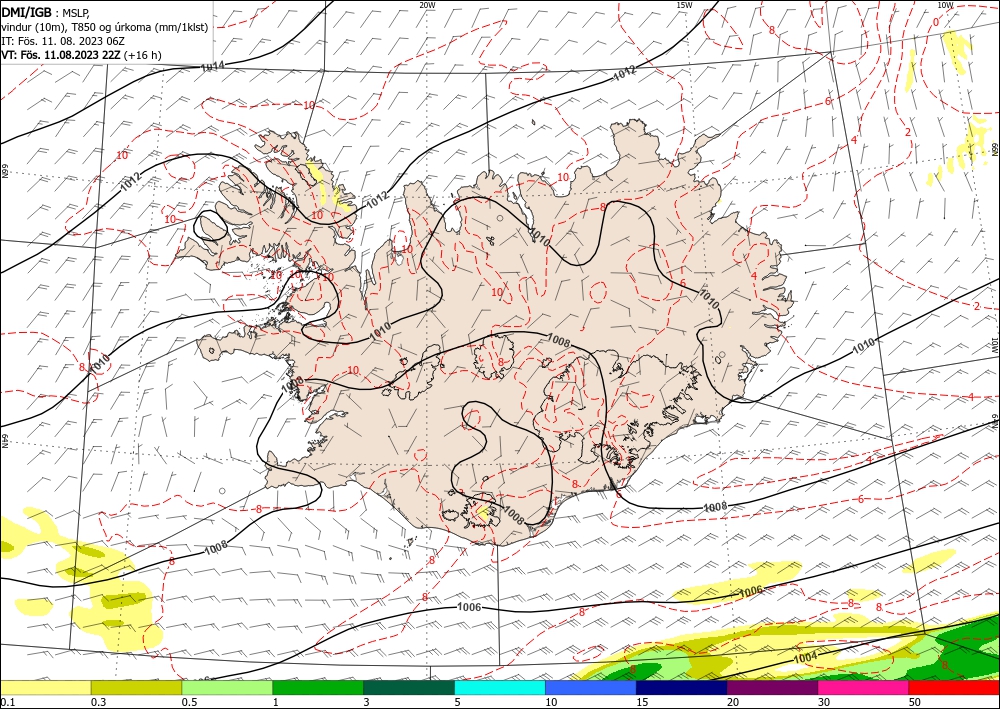Image resolution: width=1000 pixels, height=709 pixels.
Task: Click the 50 legend scale value
Action: pyautogui.click(x=915, y=702)
